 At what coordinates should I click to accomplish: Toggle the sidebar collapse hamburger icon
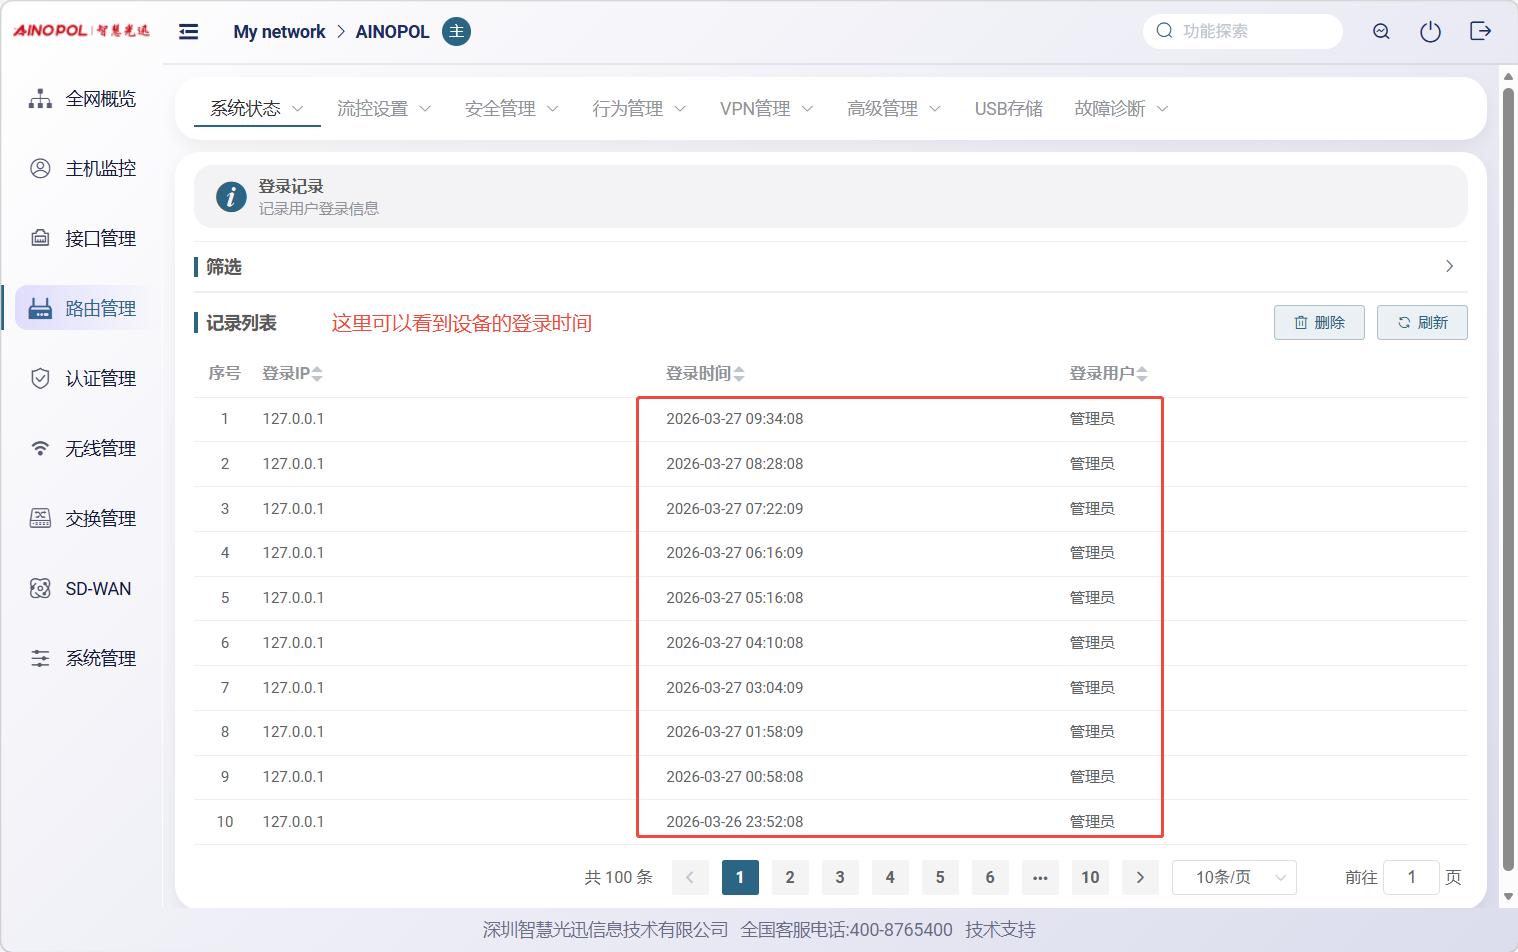(188, 32)
